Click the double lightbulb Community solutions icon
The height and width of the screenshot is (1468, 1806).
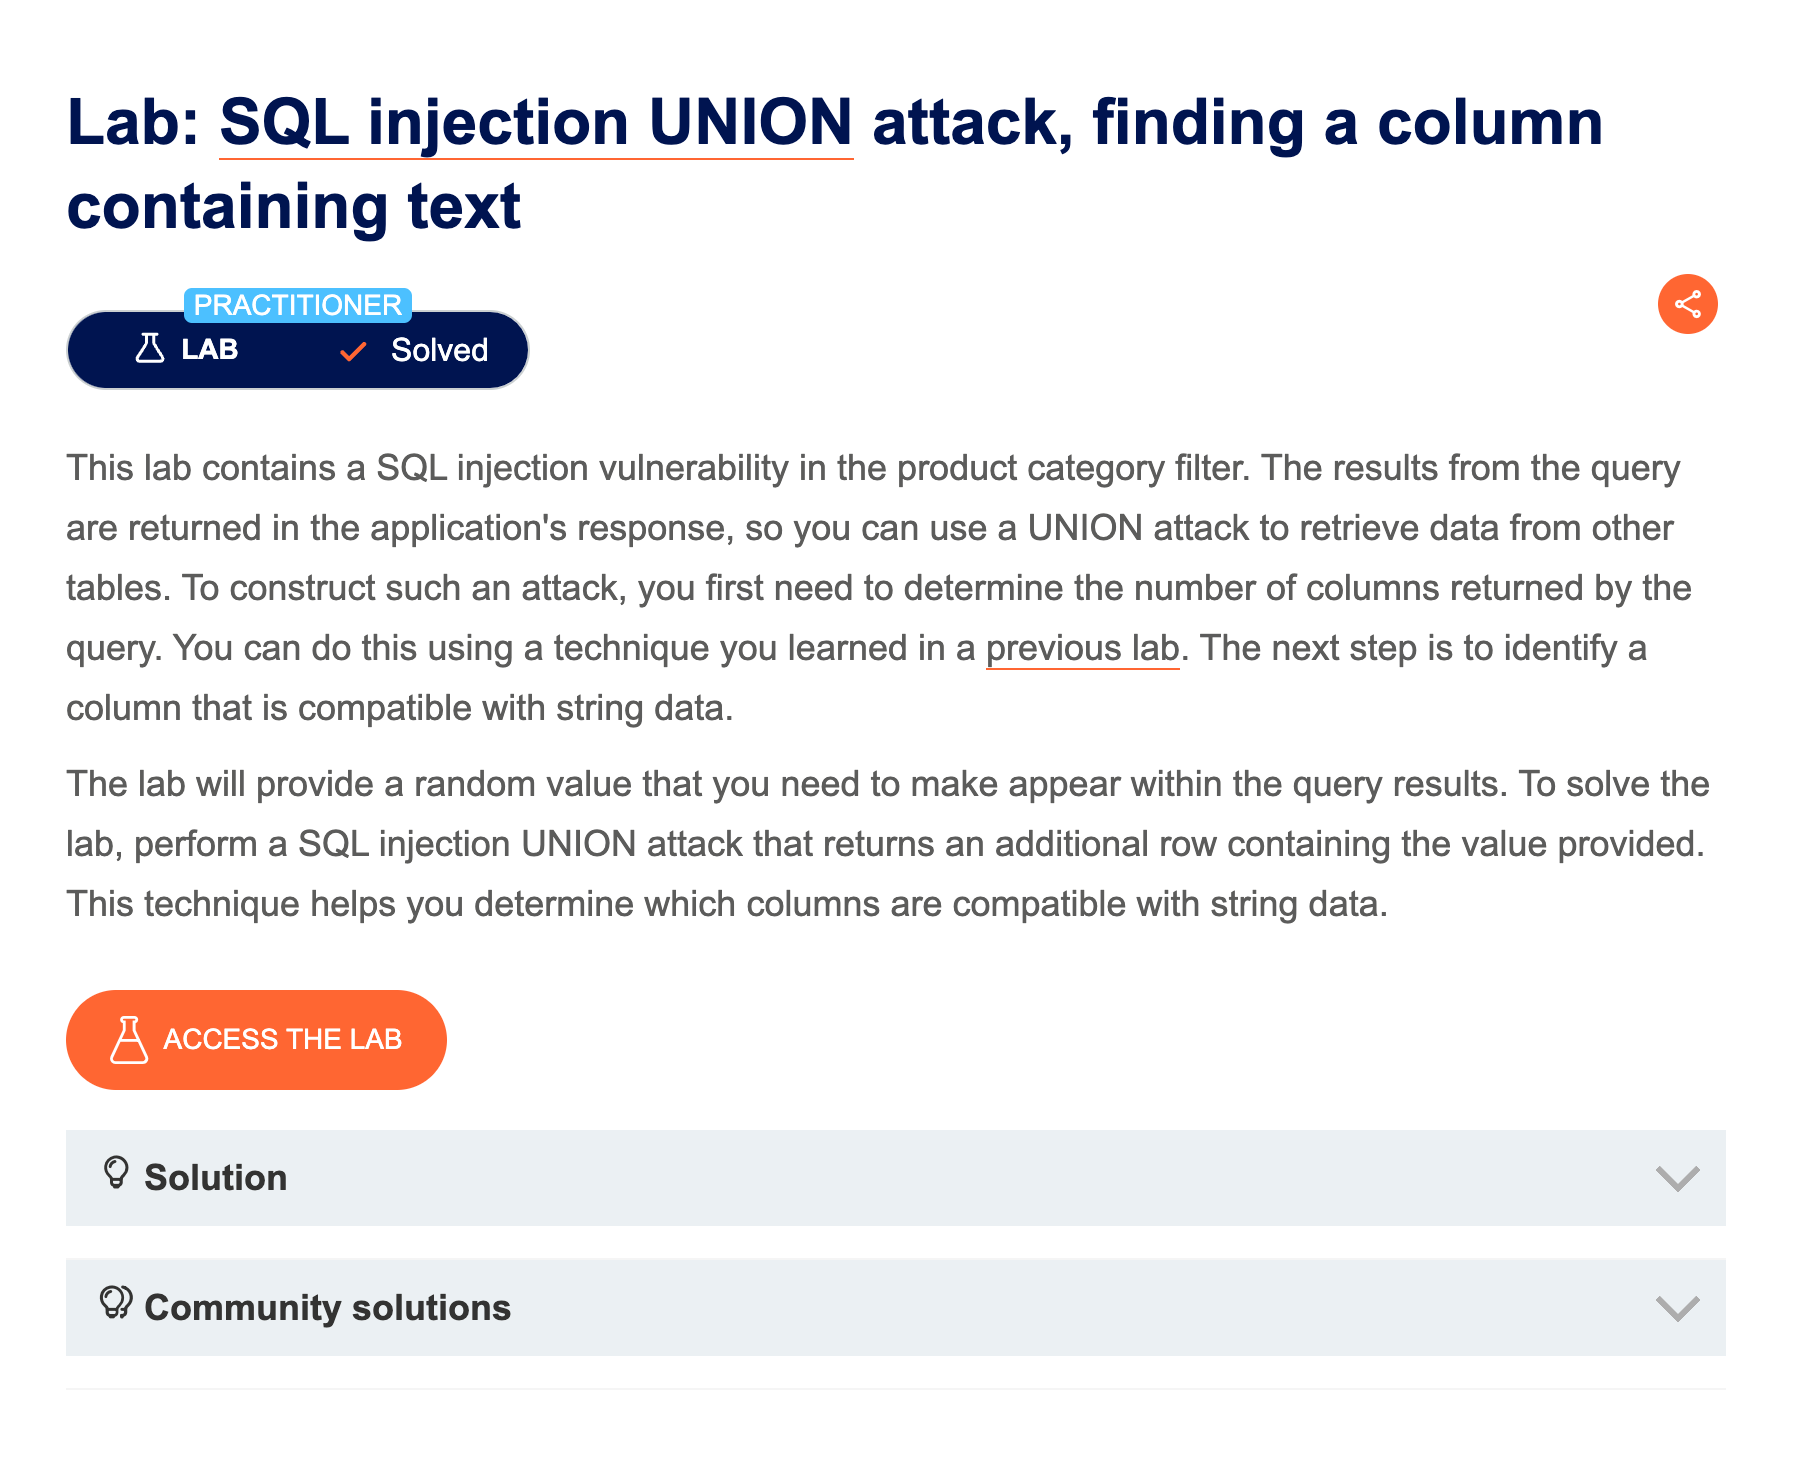click(116, 1303)
